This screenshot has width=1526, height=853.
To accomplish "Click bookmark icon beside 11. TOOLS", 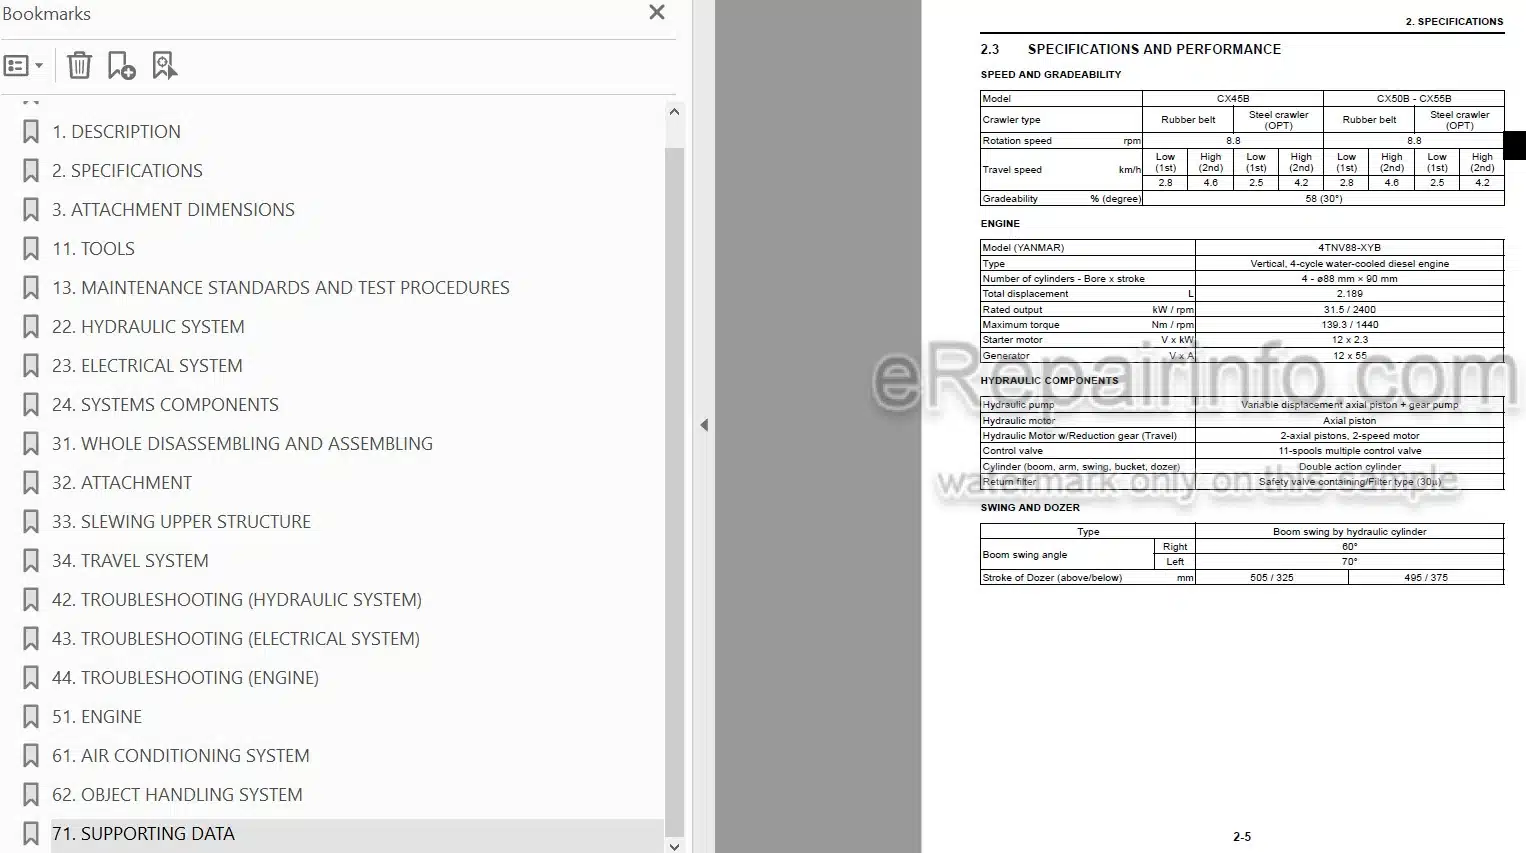I will [31, 249].
